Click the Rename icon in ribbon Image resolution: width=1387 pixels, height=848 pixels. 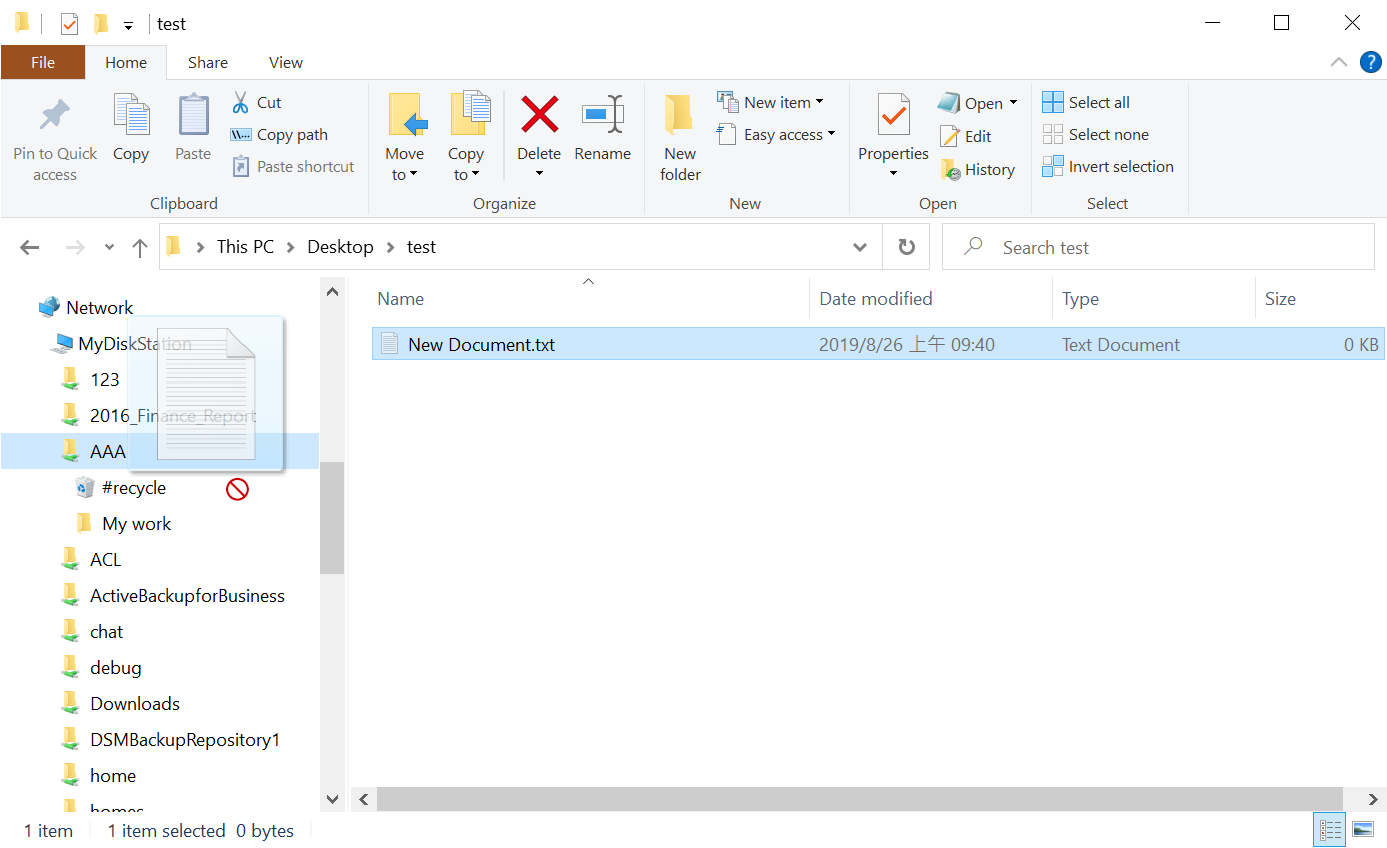[602, 115]
